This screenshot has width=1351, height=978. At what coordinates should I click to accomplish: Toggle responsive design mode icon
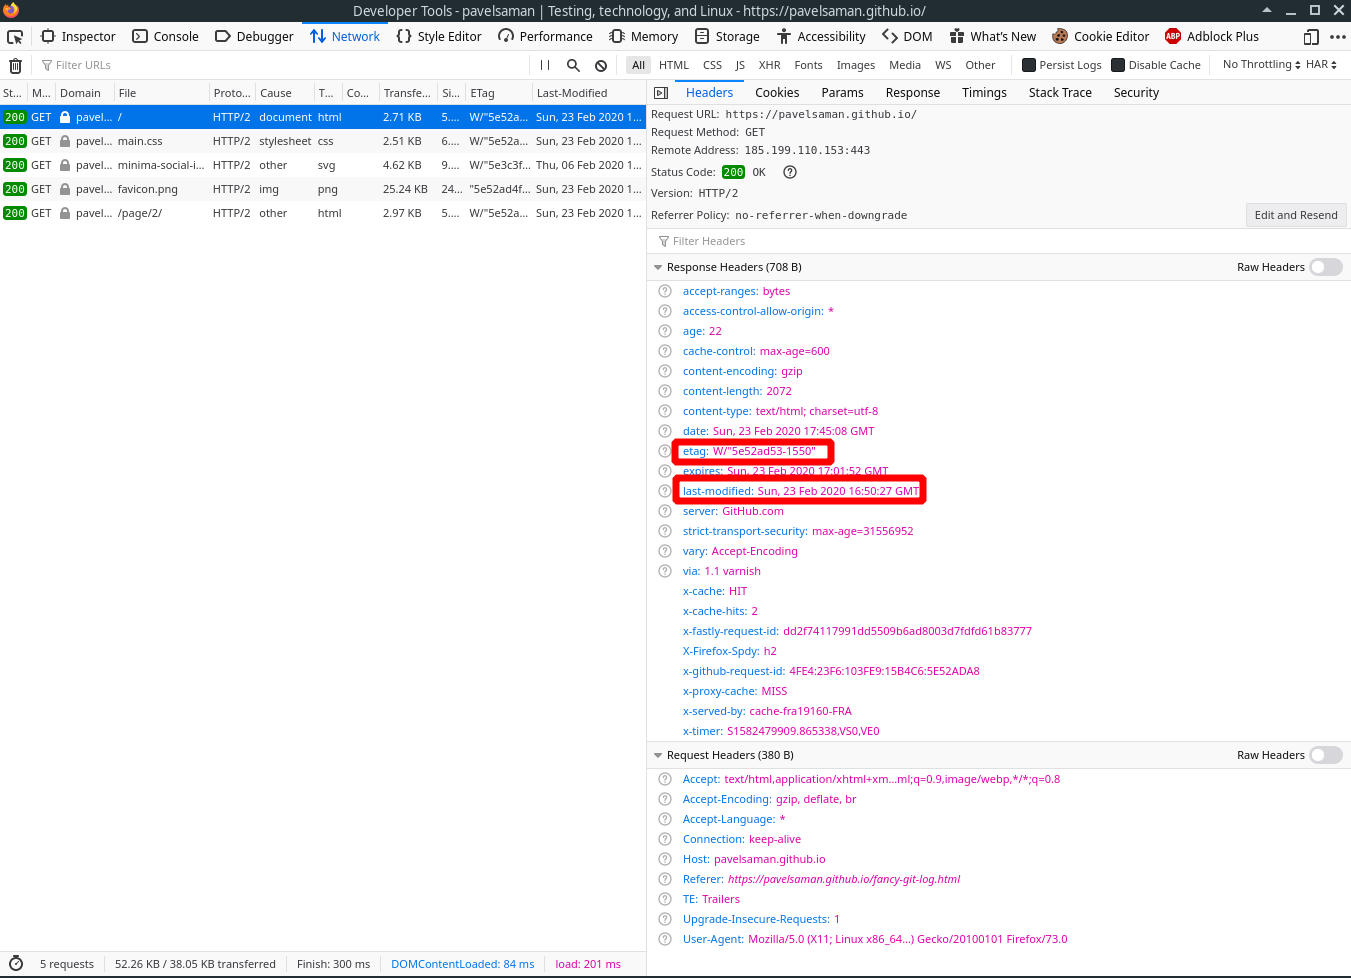[x=1311, y=37]
